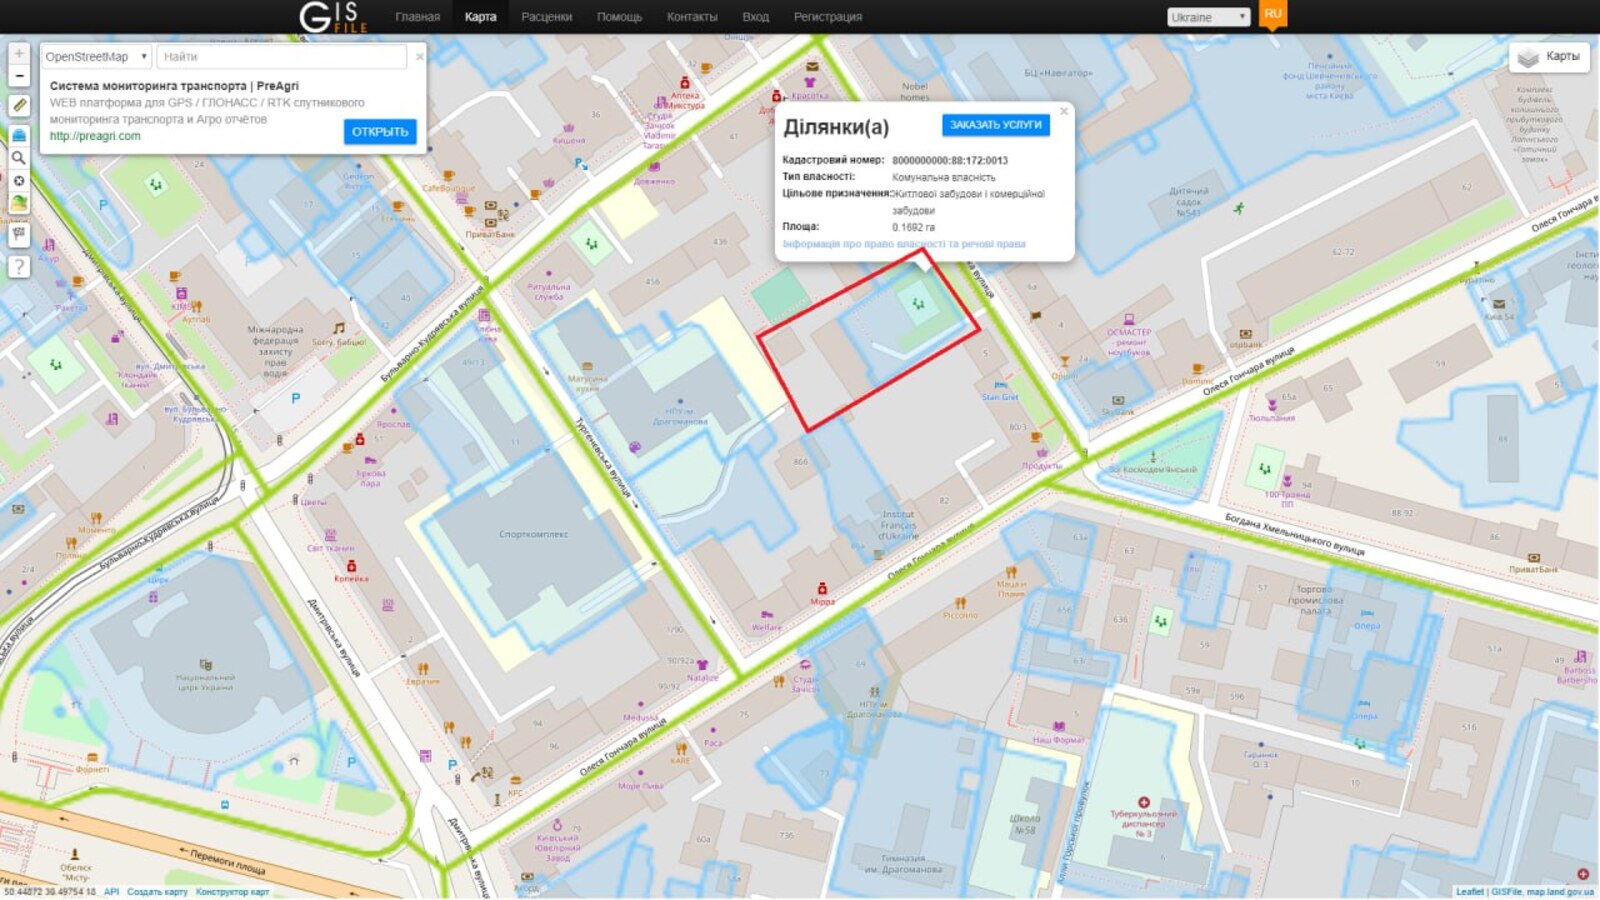Open the Ukraine country dropdown
1600x900 pixels.
coord(1208,17)
